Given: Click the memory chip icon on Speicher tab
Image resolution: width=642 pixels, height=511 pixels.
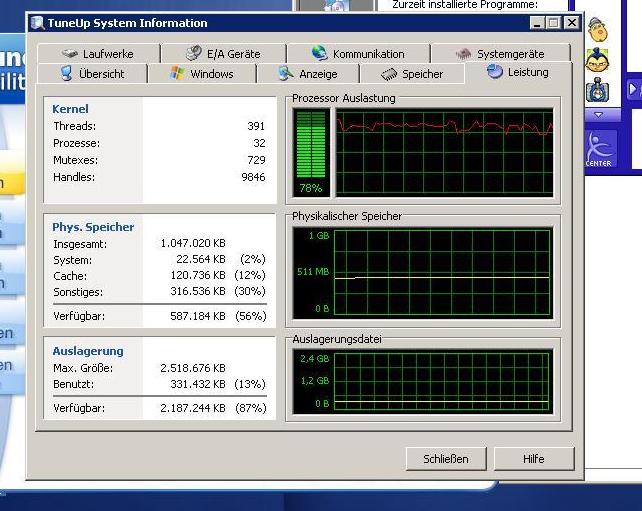Looking at the screenshot, I should click(389, 74).
